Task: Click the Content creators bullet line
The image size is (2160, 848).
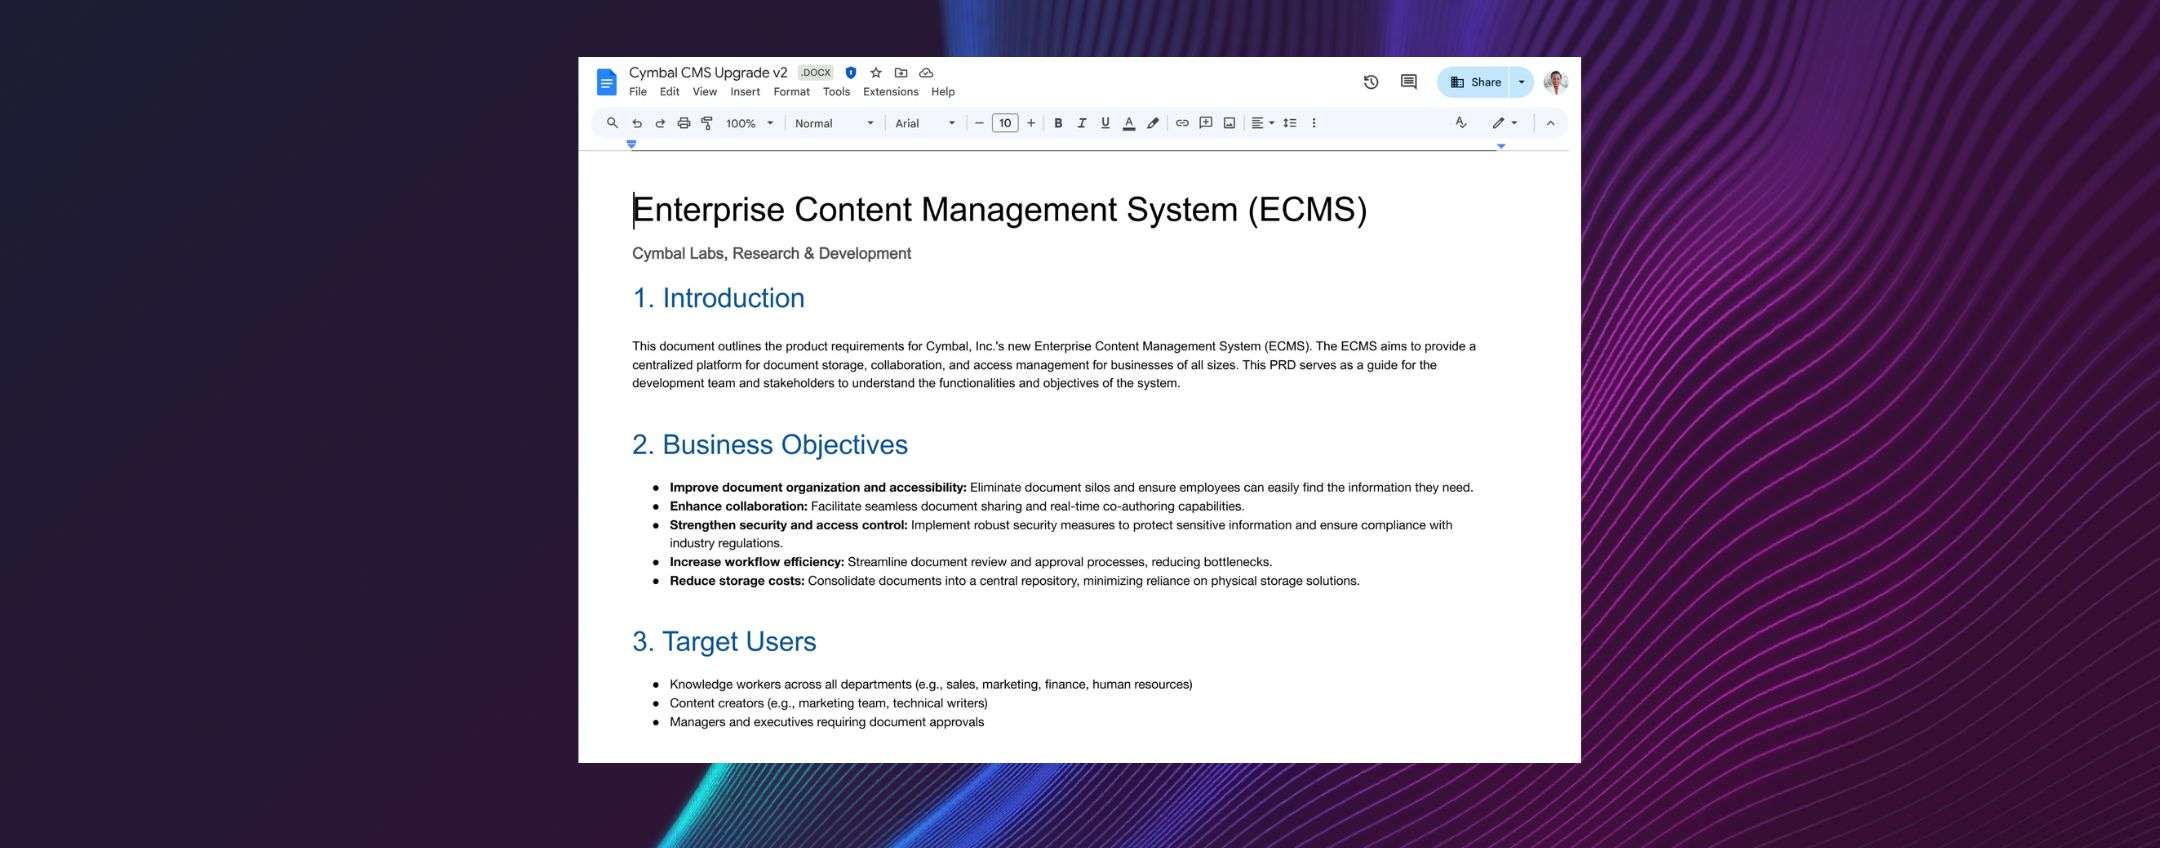Action: (x=829, y=703)
